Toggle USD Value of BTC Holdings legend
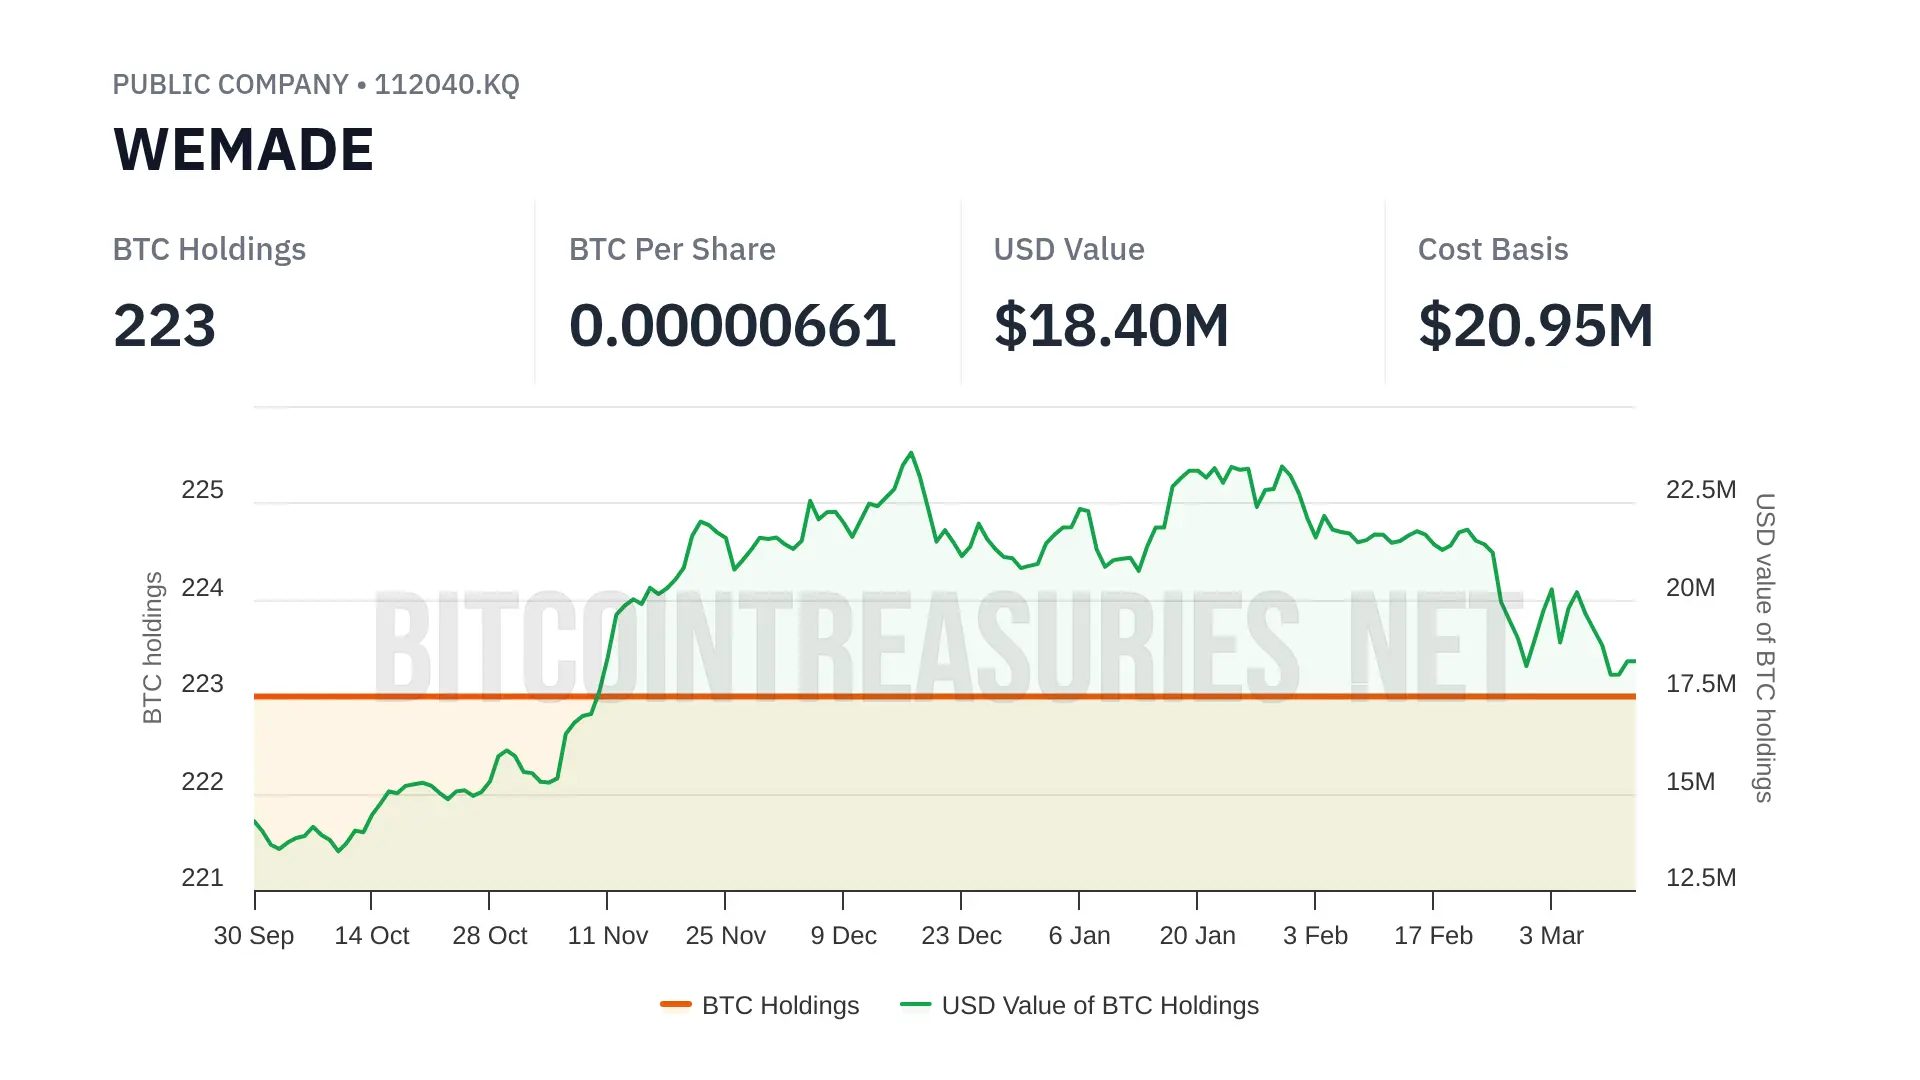This screenshot has width=1920, height=1080. (1099, 1005)
